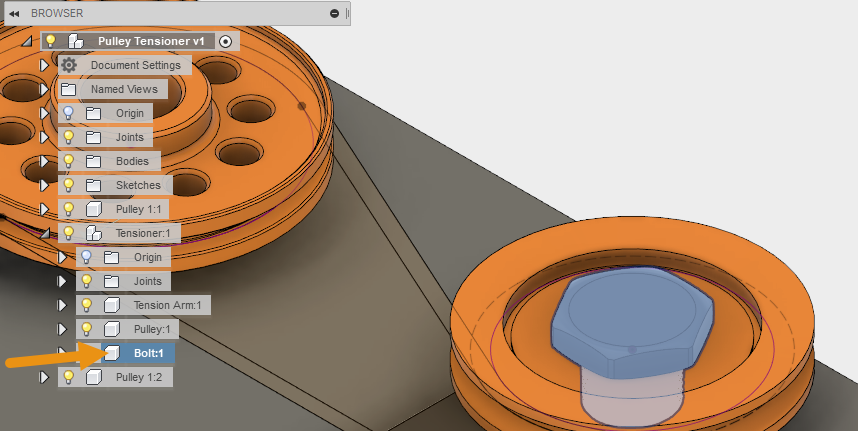Expand the Sketches folder
This screenshot has width=858, height=431.
click(44, 185)
